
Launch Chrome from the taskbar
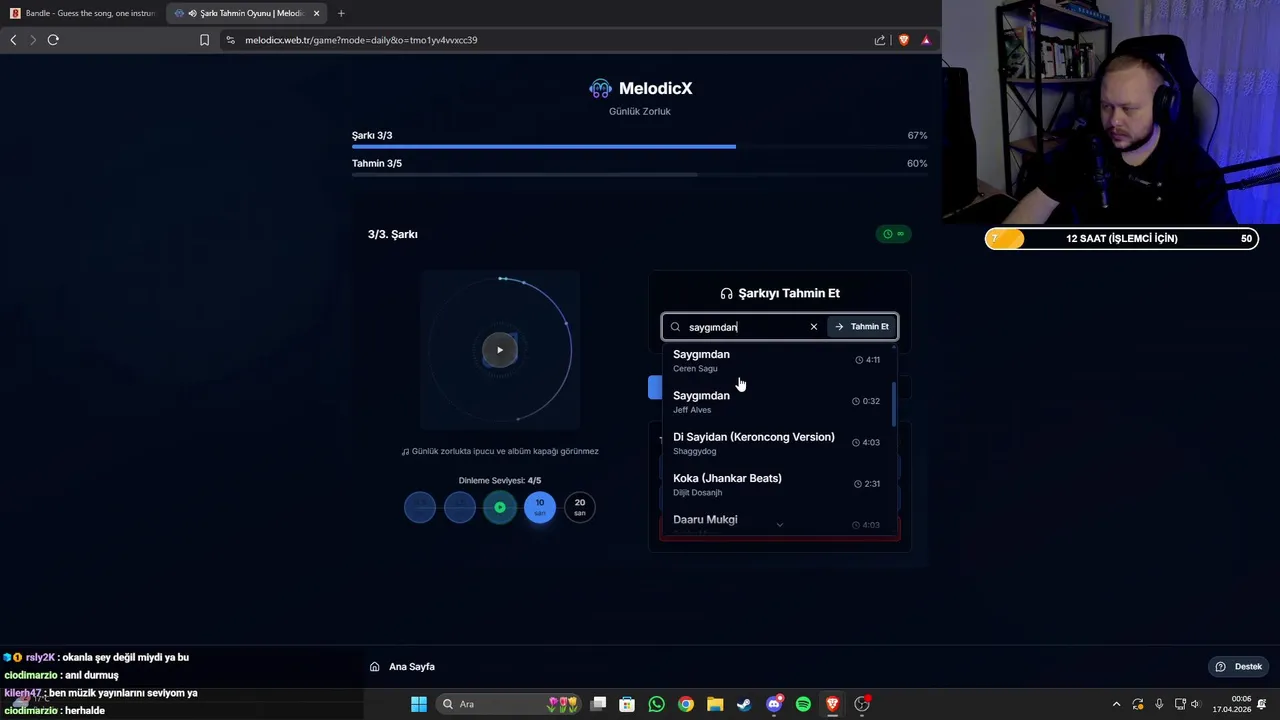pyautogui.click(x=686, y=704)
